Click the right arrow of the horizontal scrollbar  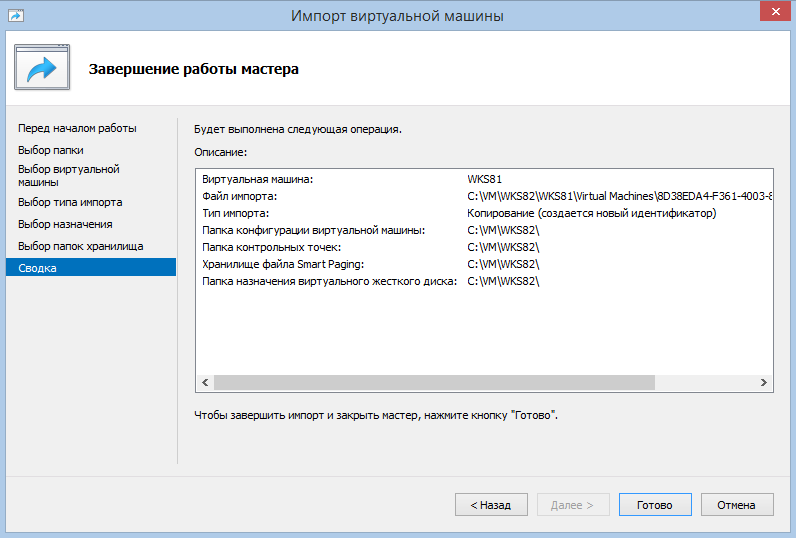coord(764,383)
